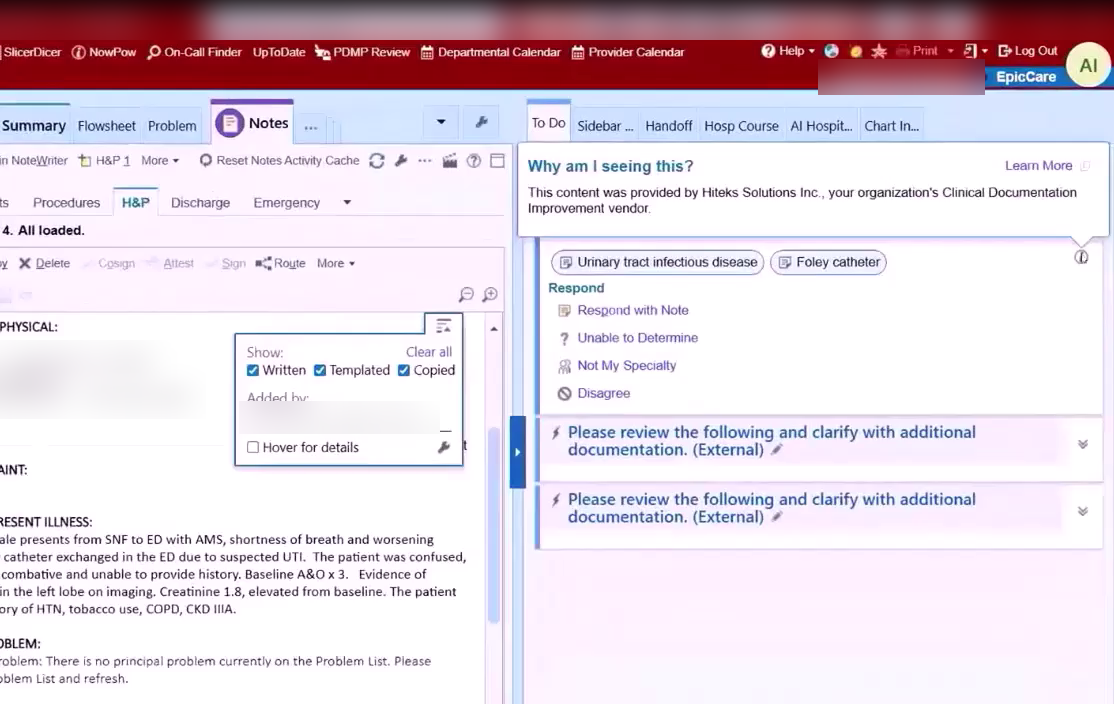Log out of EpicCare
1114x704 pixels.
click(x=1028, y=51)
